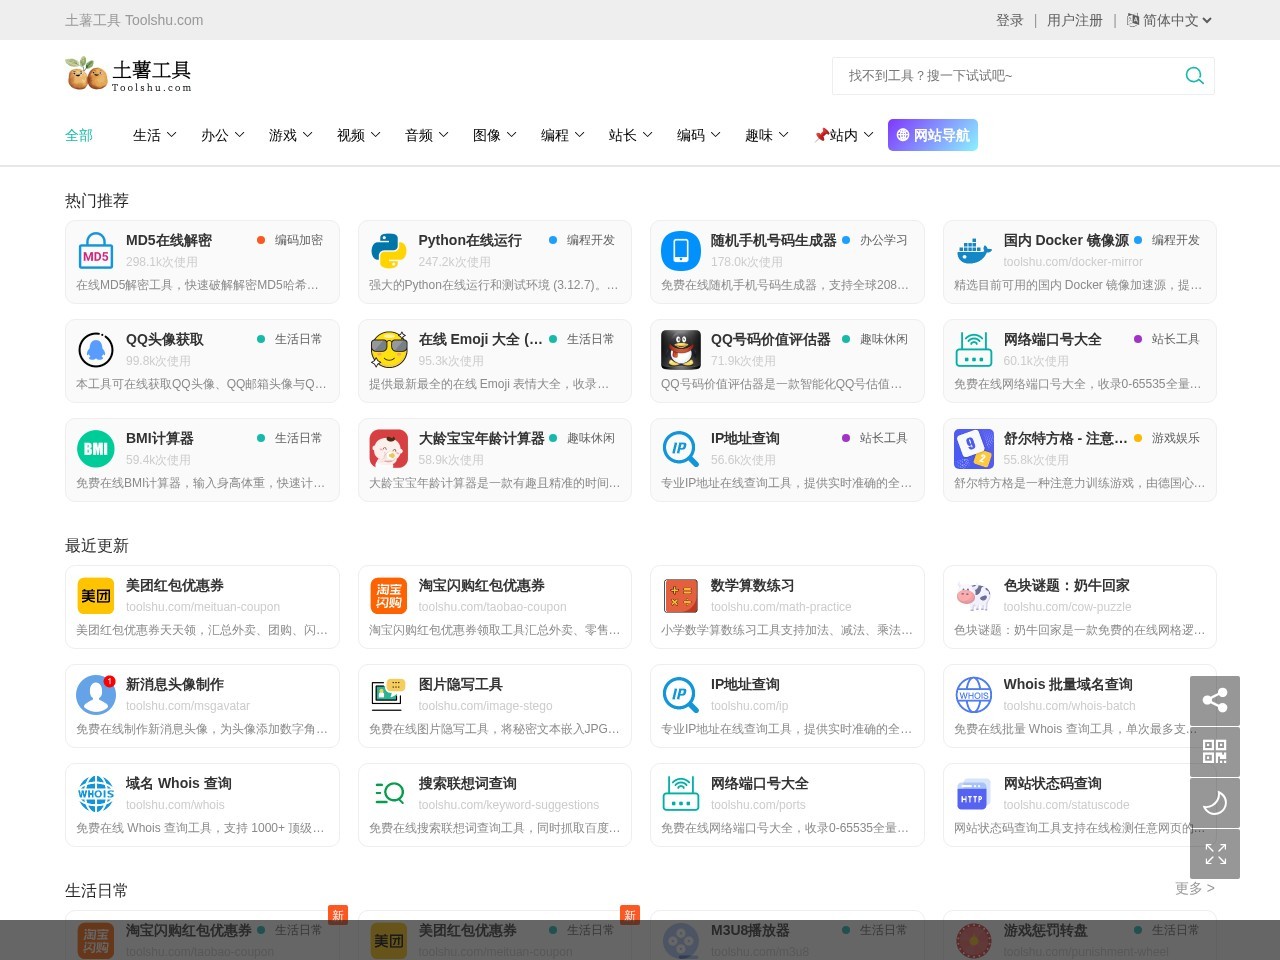Expand the 站内 menu dropdown
Viewport: 1280px width, 960px height.
(844, 135)
